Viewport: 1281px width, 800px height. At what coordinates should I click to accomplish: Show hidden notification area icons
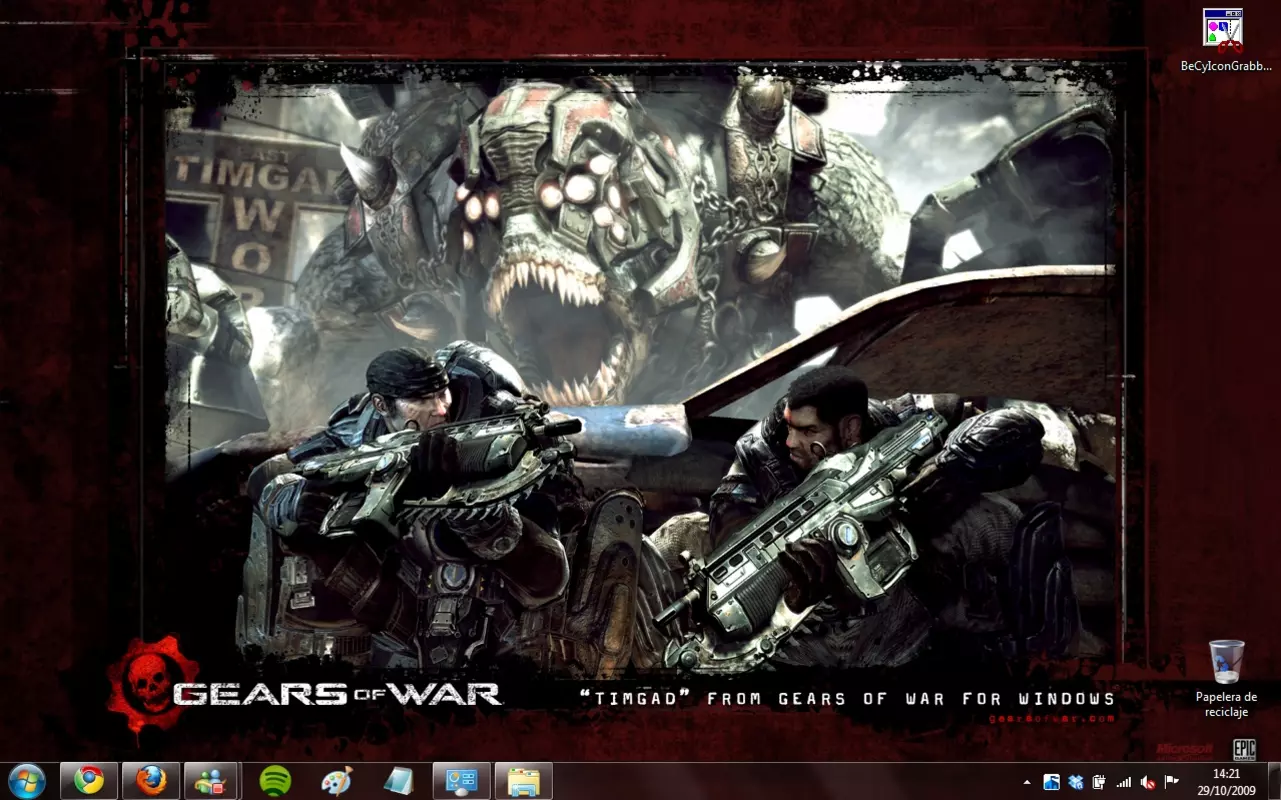[x=1027, y=782]
